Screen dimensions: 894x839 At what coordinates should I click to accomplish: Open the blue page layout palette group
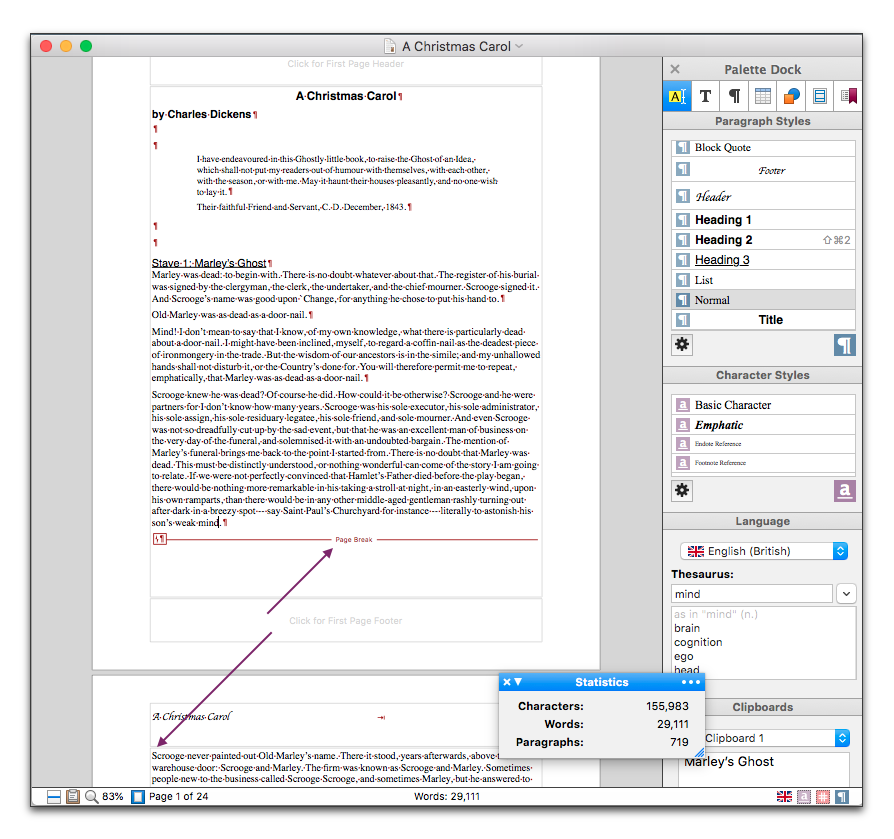pyautogui.click(x=820, y=96)
